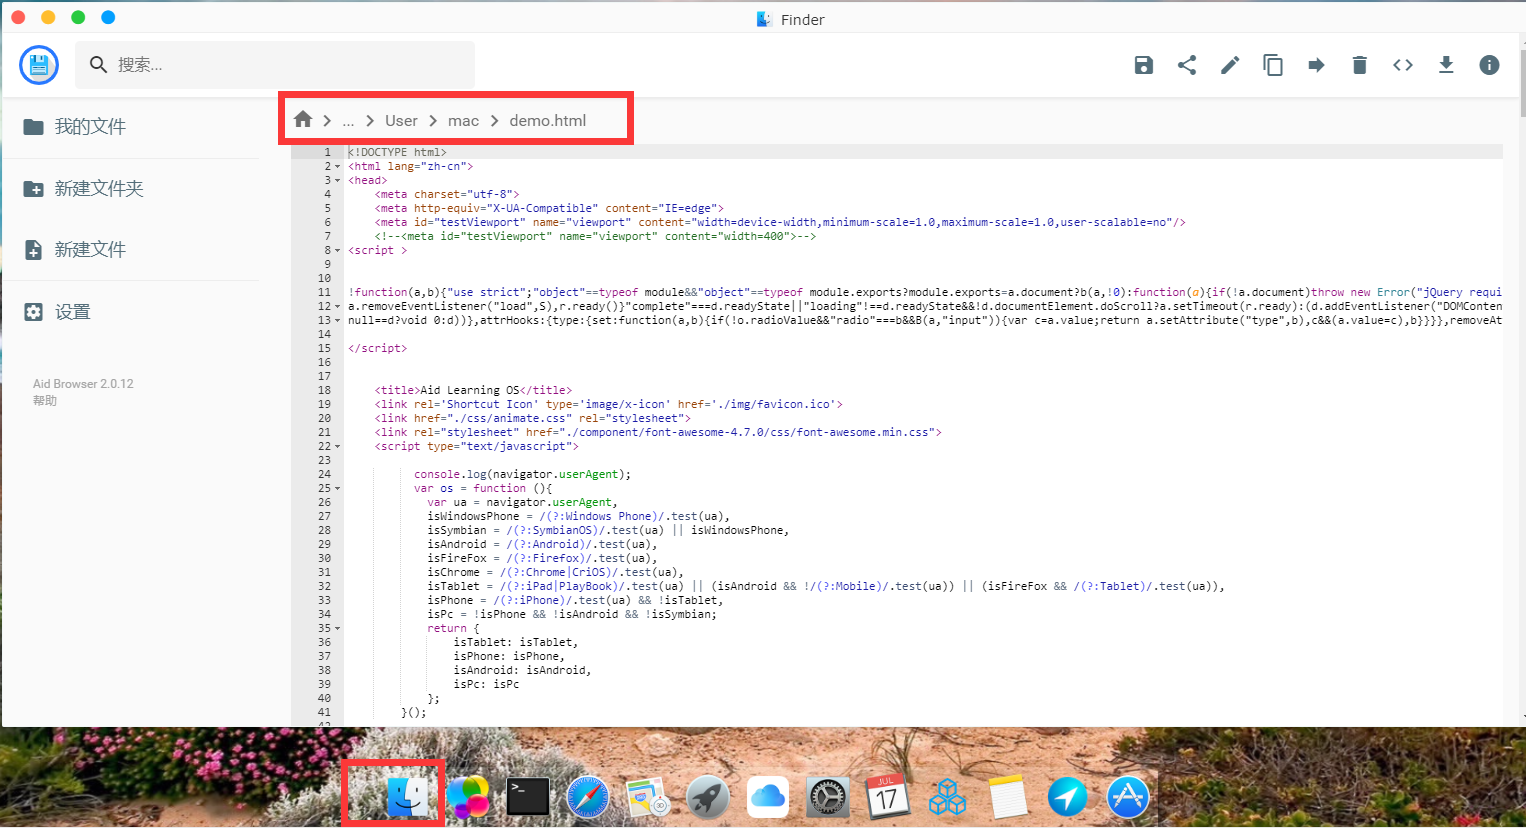Click the info circle icon
1526x830 pixels.
click(1489, 65)
